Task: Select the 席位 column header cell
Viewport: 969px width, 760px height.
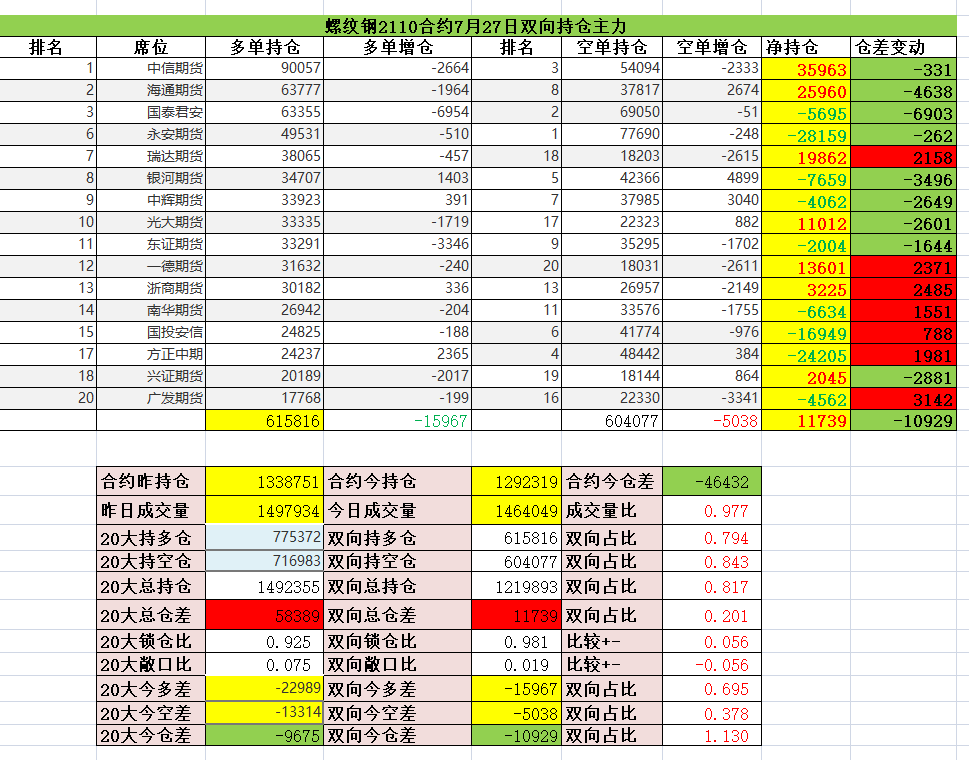Action: pos(150,47)
